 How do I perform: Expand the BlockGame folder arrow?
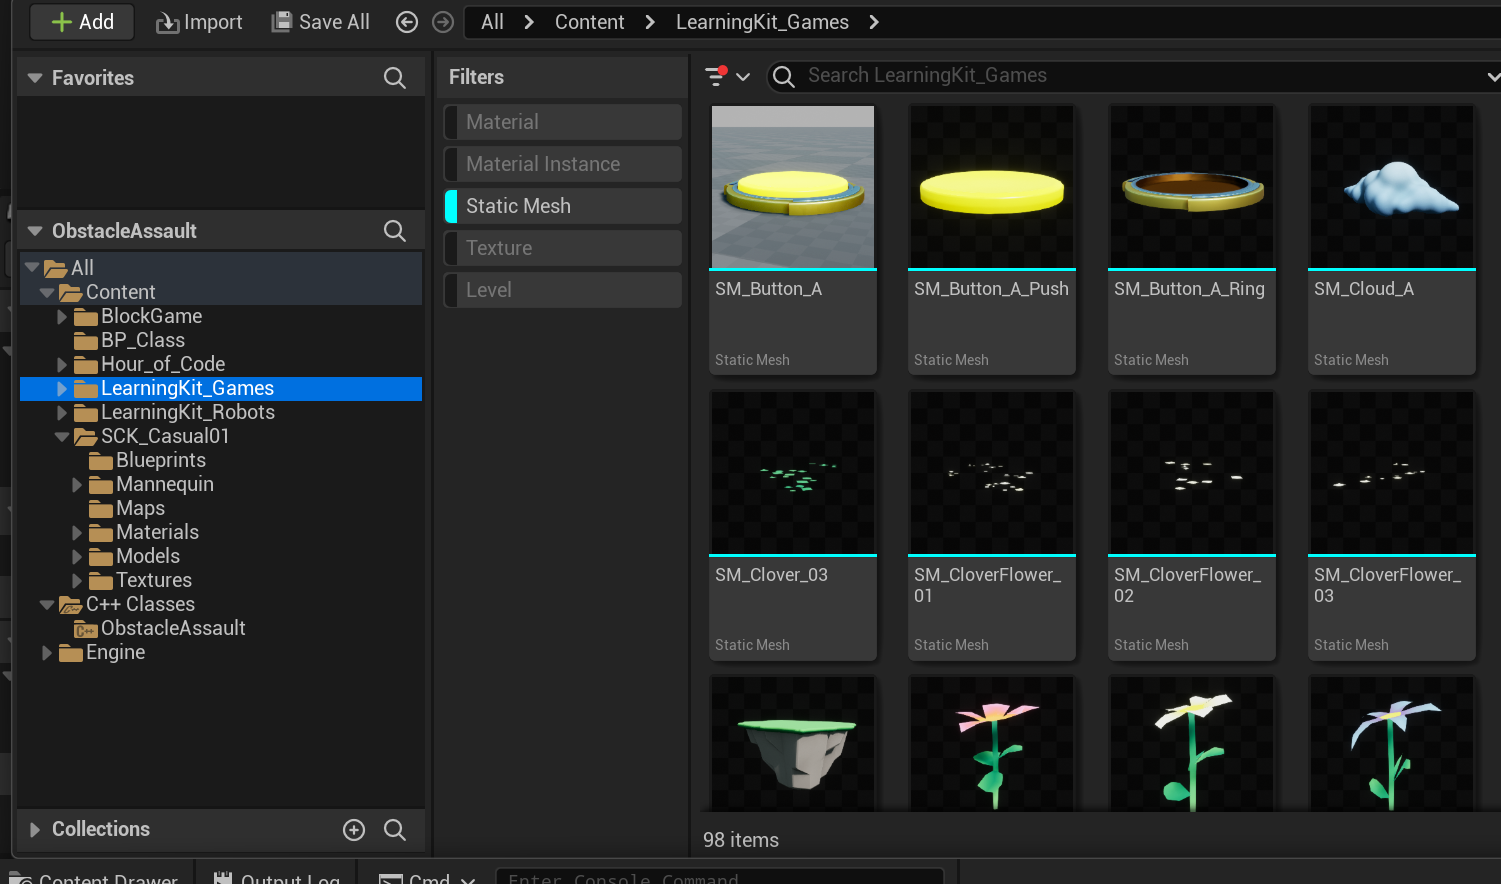pos(62,316)
